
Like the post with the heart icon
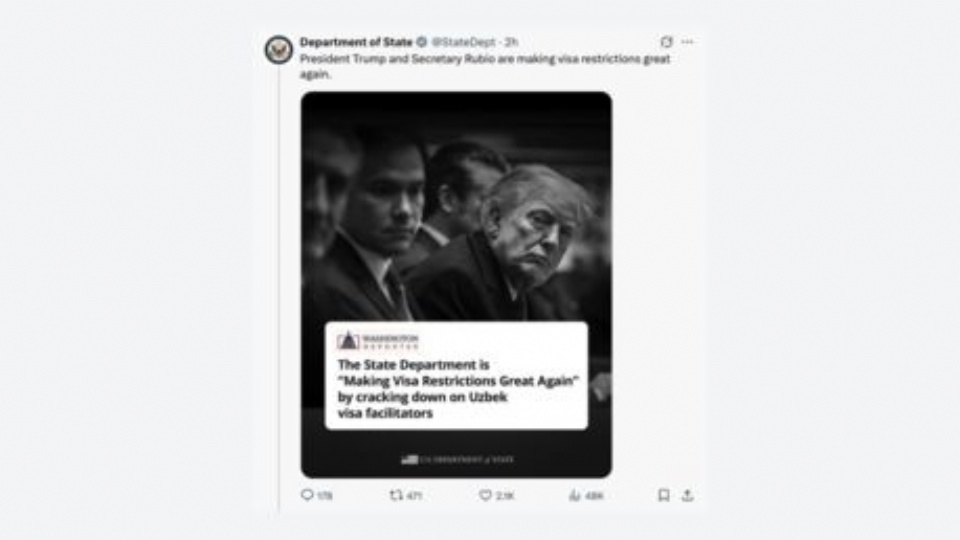(x=485, y=495)
